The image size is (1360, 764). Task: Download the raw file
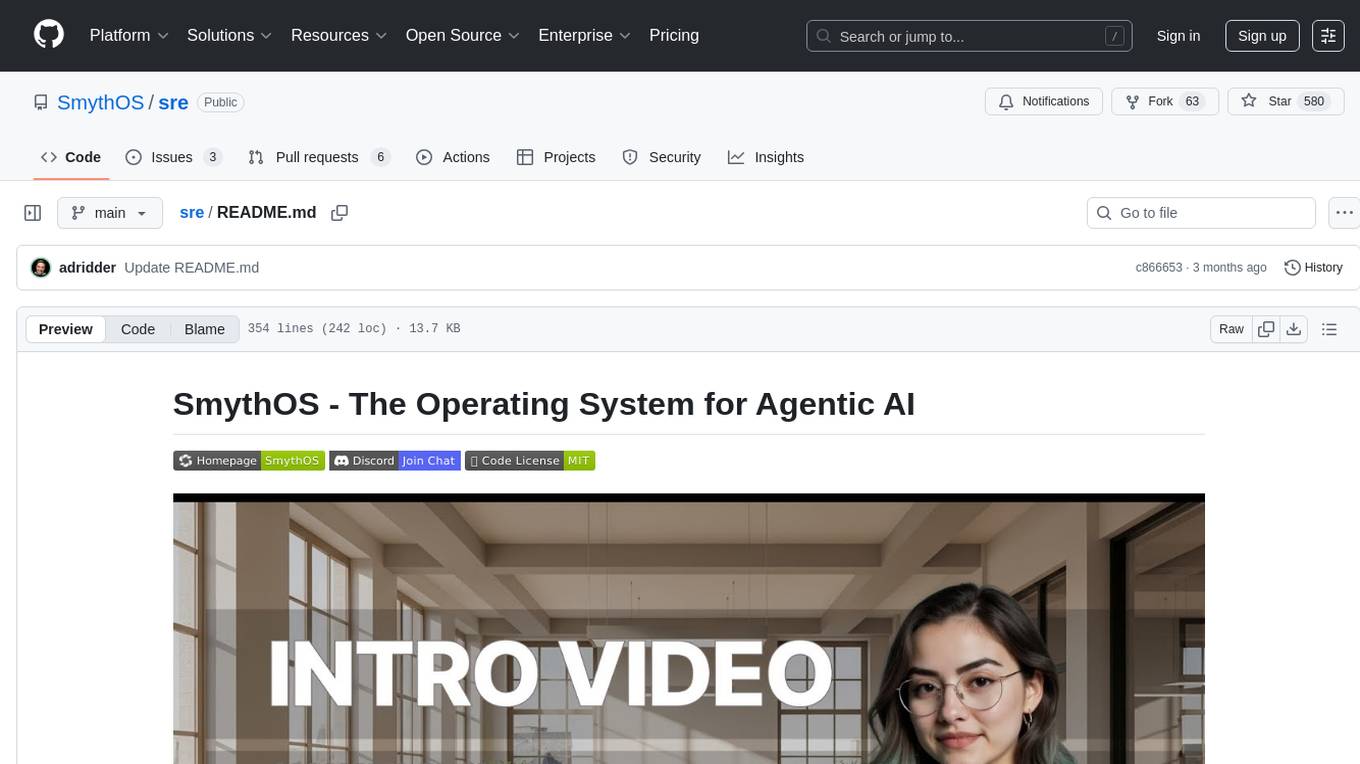(1294, 329)
